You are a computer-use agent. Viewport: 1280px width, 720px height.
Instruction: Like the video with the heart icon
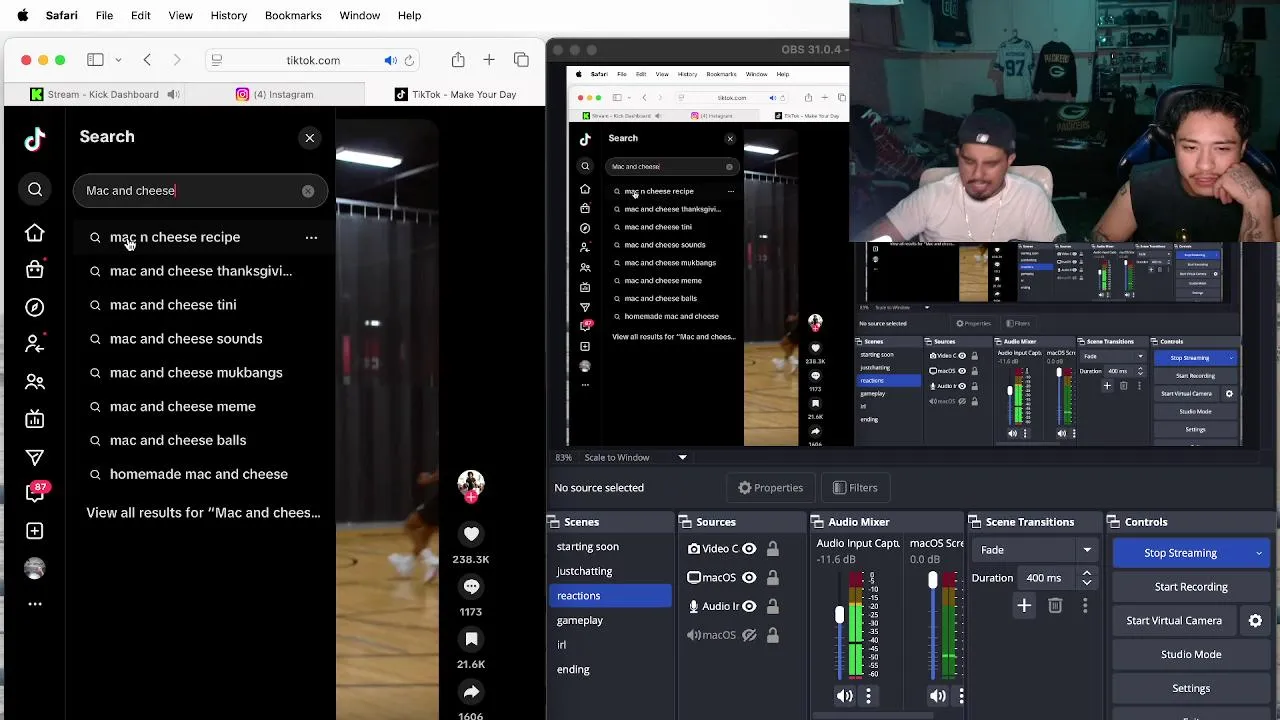coord(471,534)
